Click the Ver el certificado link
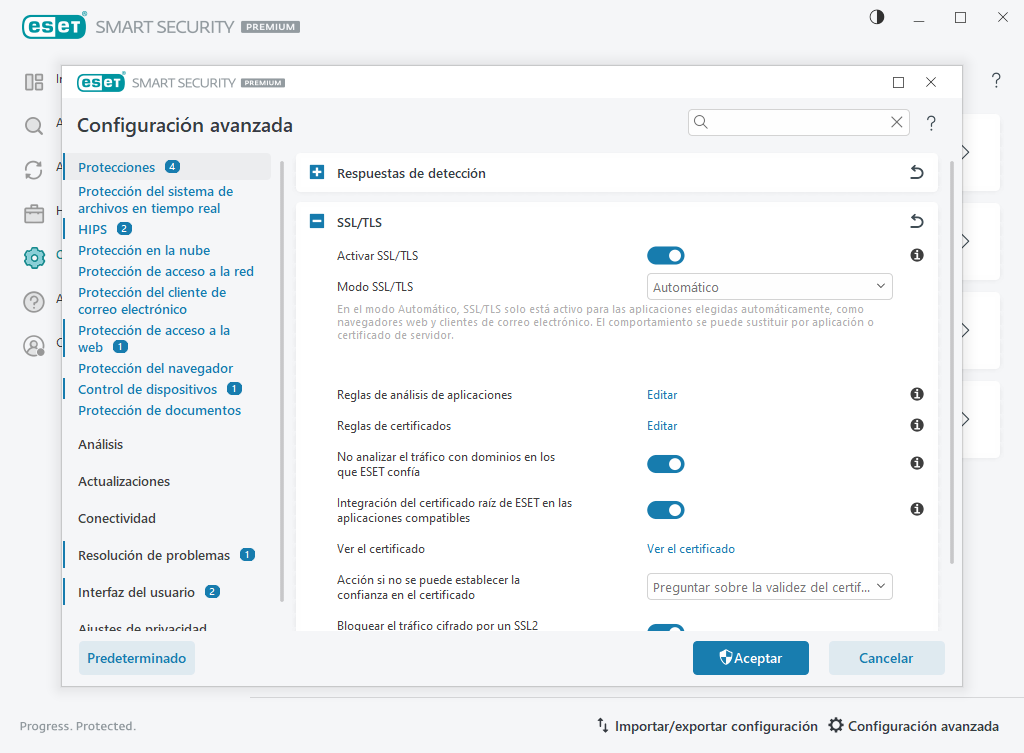The width and height of the screenshot is (1024, 753). coord(690,548)
